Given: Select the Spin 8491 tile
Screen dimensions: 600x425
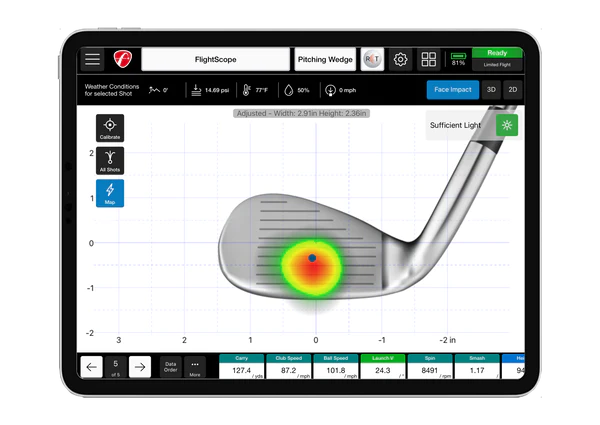Looking at the screenshot, I should [x=430, y=366].
